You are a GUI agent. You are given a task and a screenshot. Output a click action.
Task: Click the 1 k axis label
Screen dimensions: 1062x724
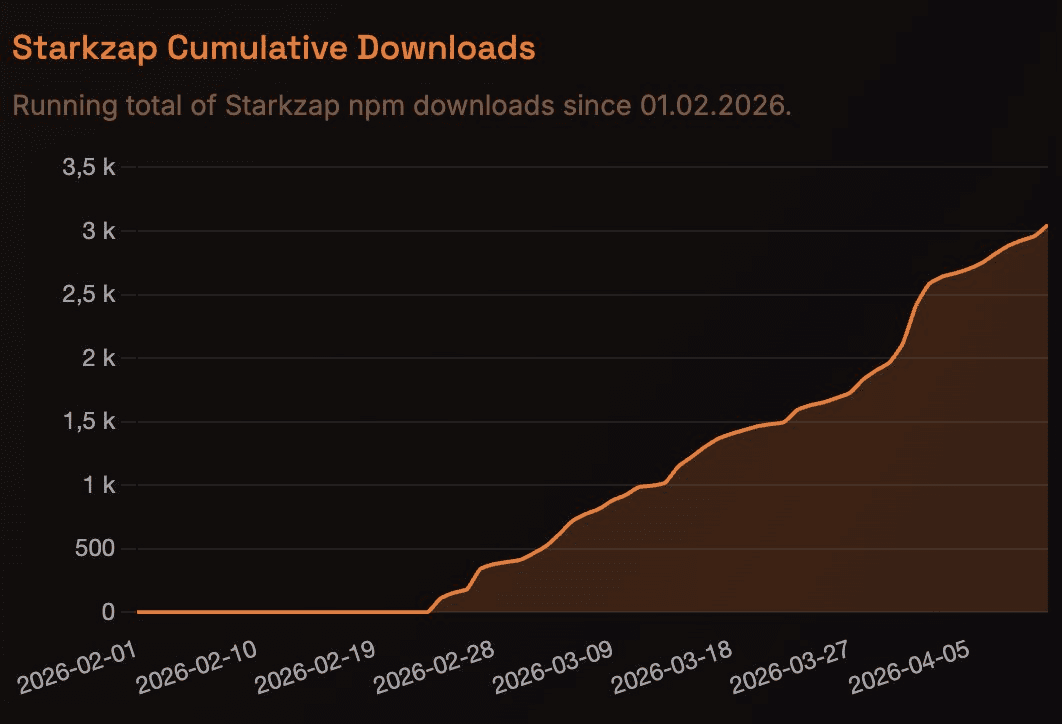click(98, 485)
